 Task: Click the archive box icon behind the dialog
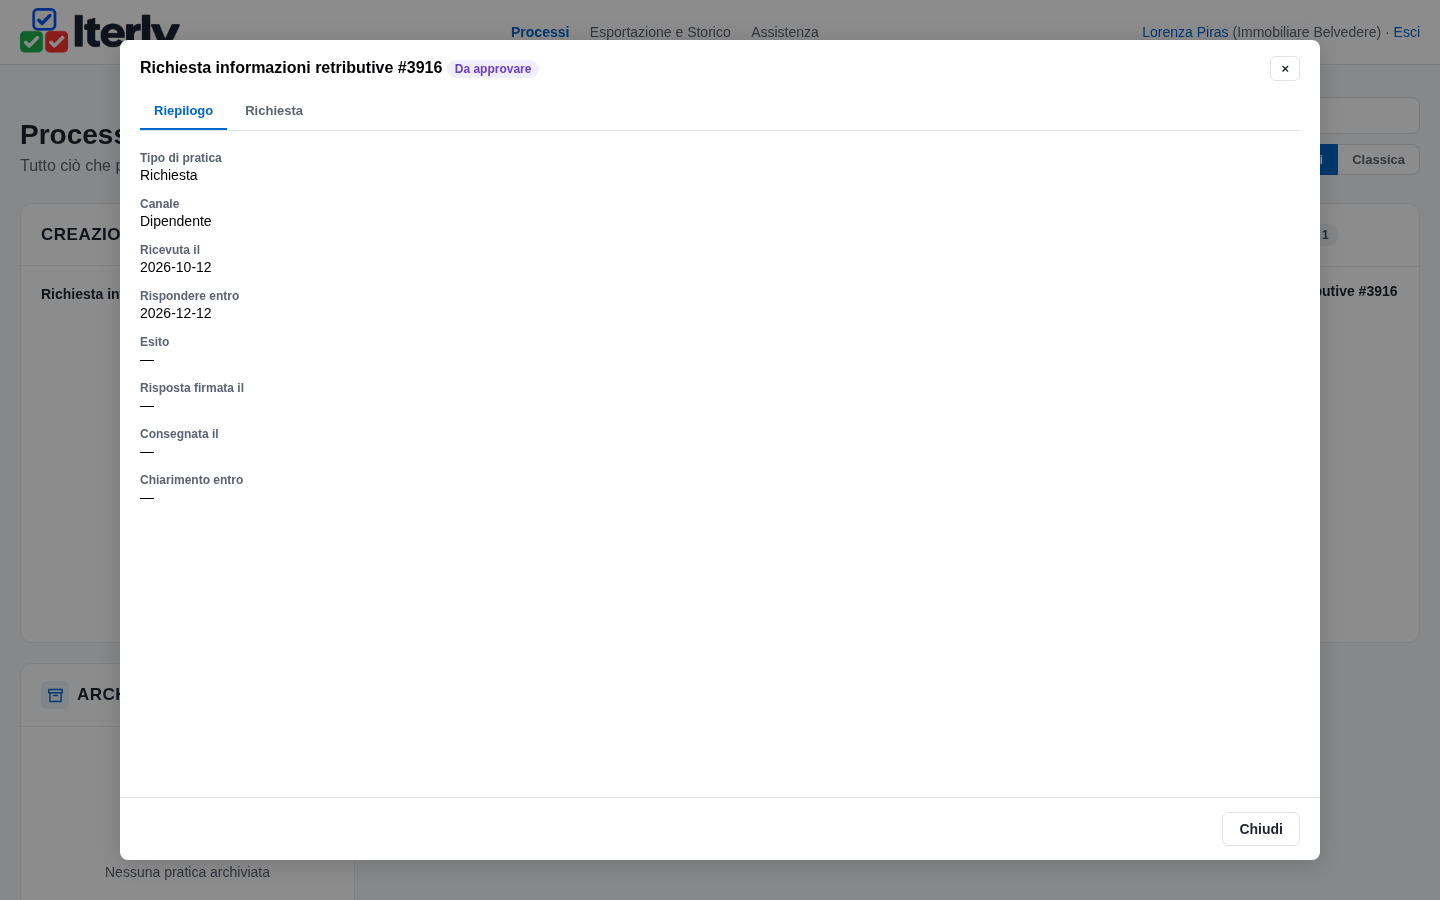[55, 695]
